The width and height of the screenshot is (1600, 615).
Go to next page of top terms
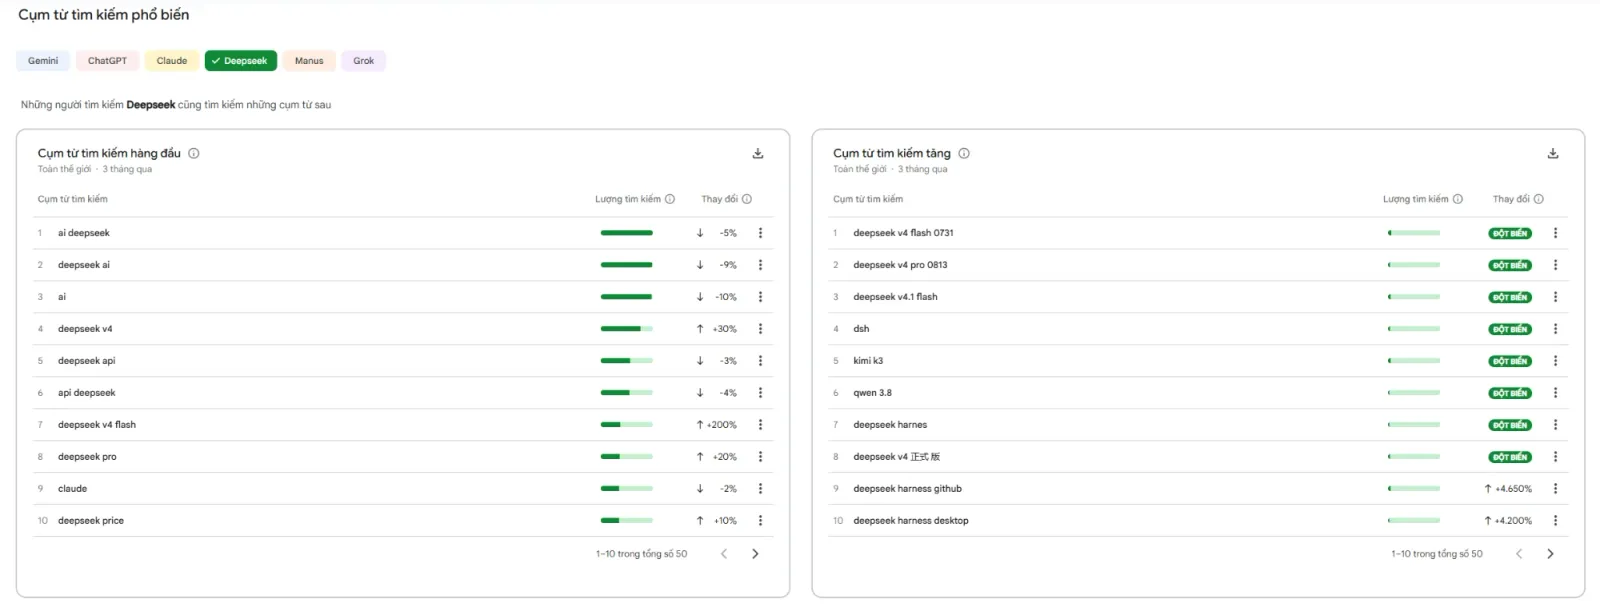(x=755, y=554)
